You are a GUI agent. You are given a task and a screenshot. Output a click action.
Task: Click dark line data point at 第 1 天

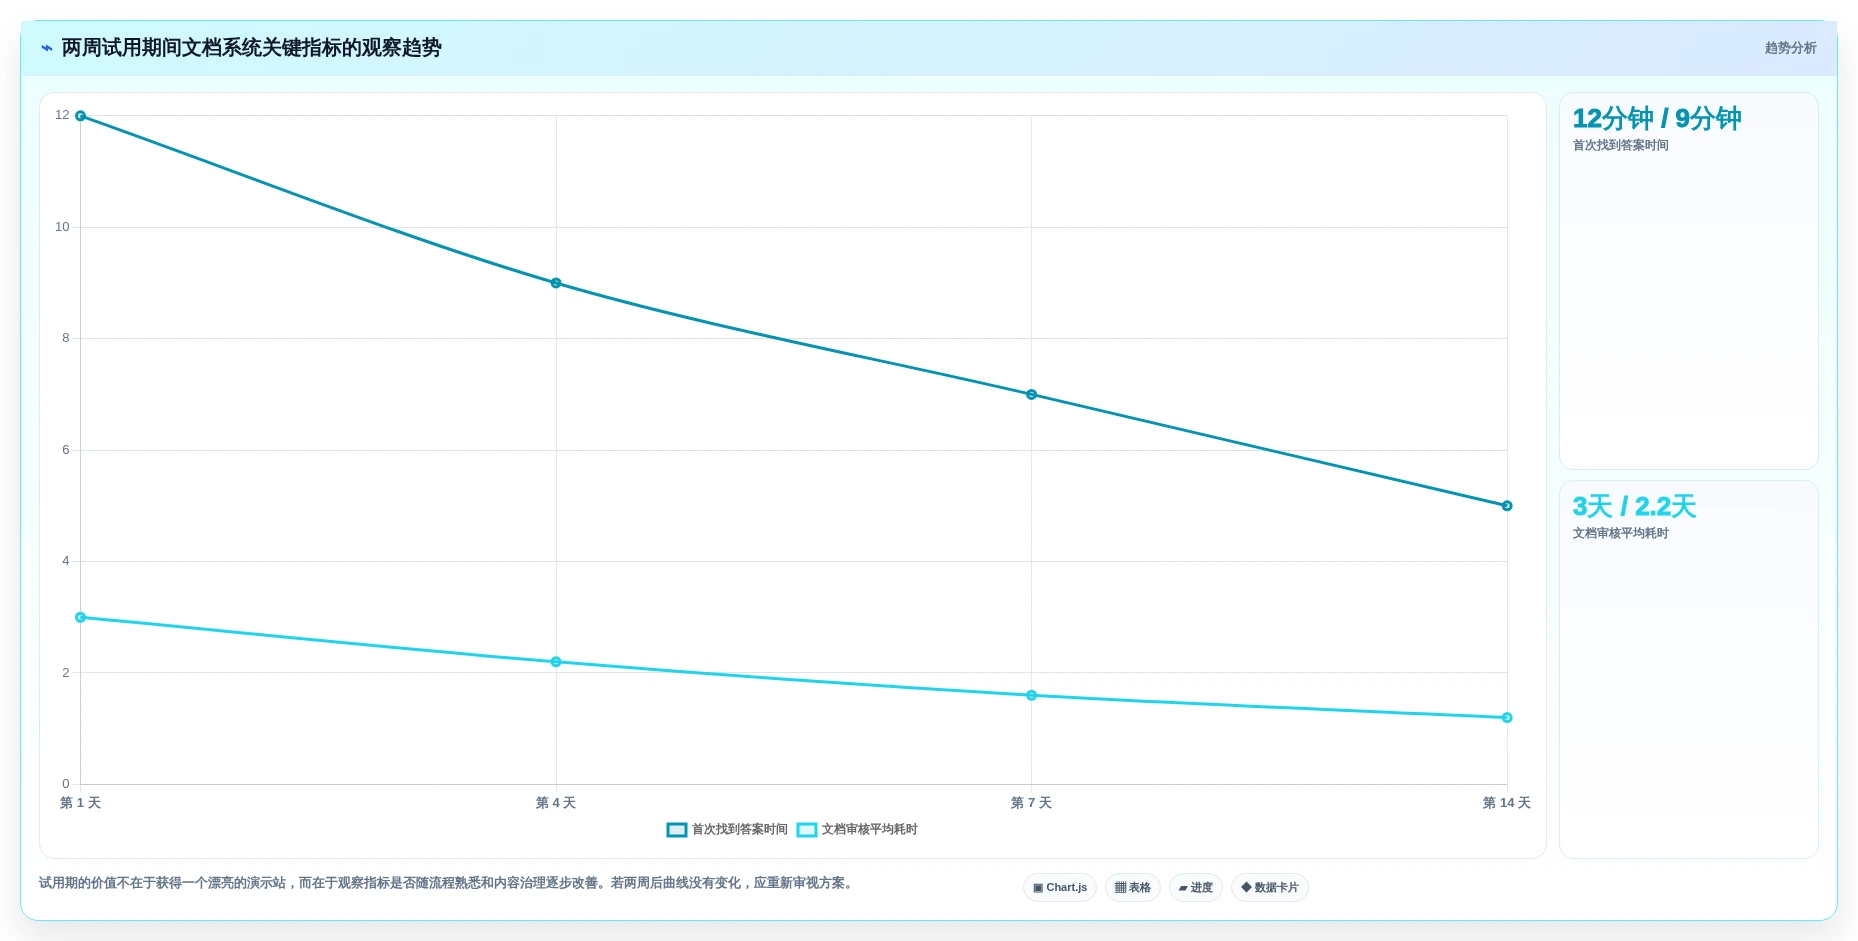point(81,116)
